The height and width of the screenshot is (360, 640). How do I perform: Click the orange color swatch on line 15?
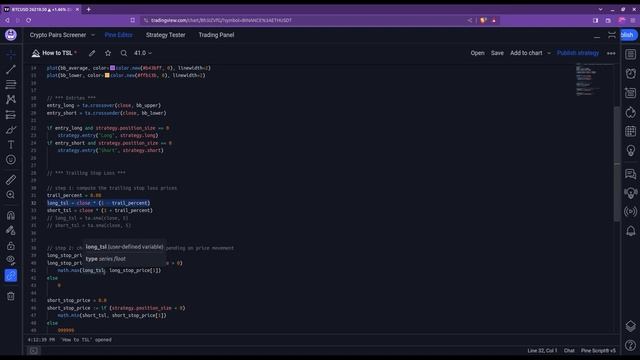107,75
